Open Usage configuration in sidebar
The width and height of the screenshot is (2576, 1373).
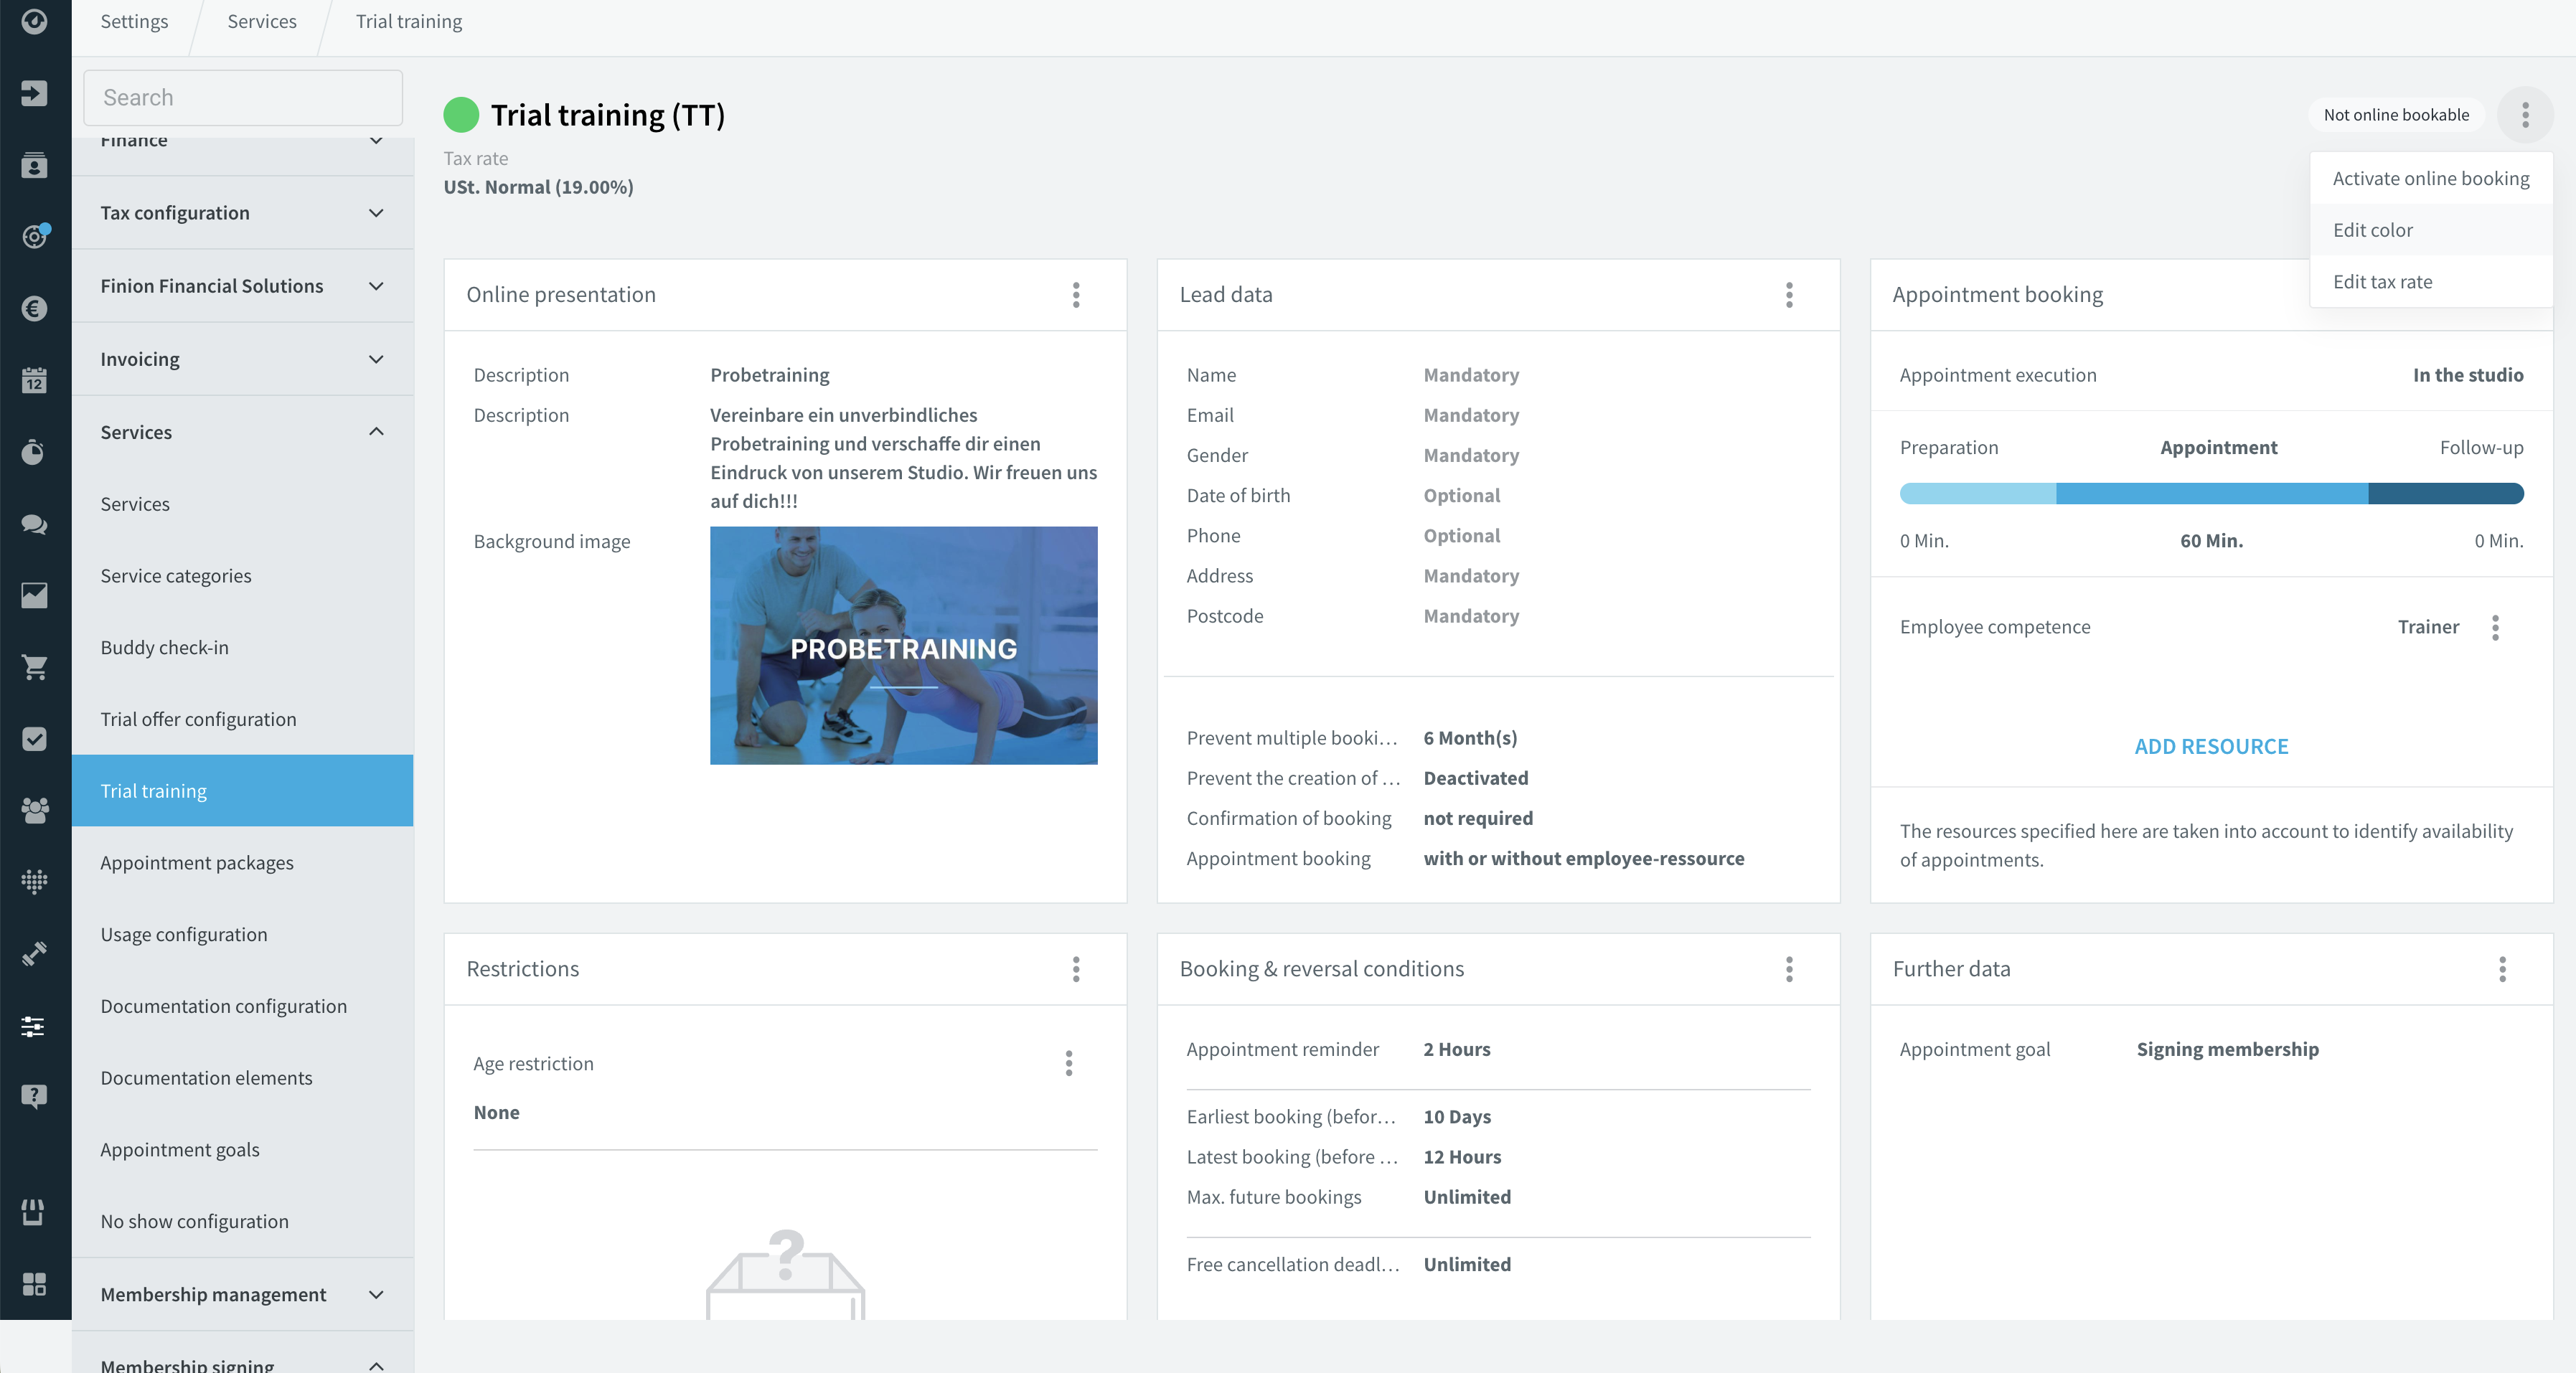[x=243, y=934]
